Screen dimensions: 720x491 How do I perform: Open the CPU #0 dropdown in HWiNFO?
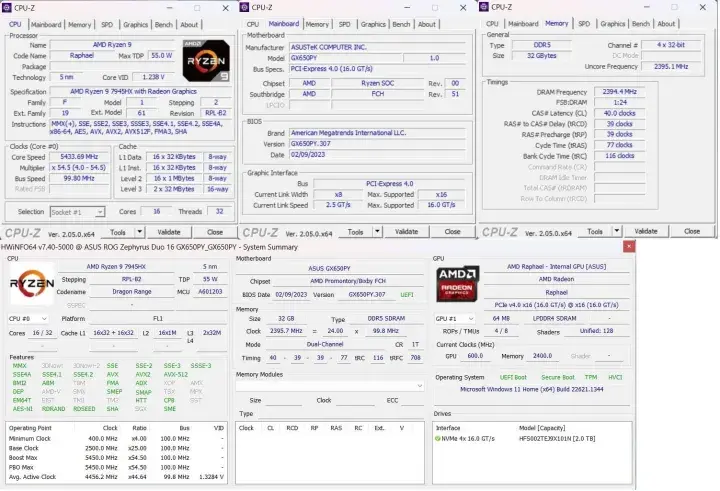click(x=28, y=318)
